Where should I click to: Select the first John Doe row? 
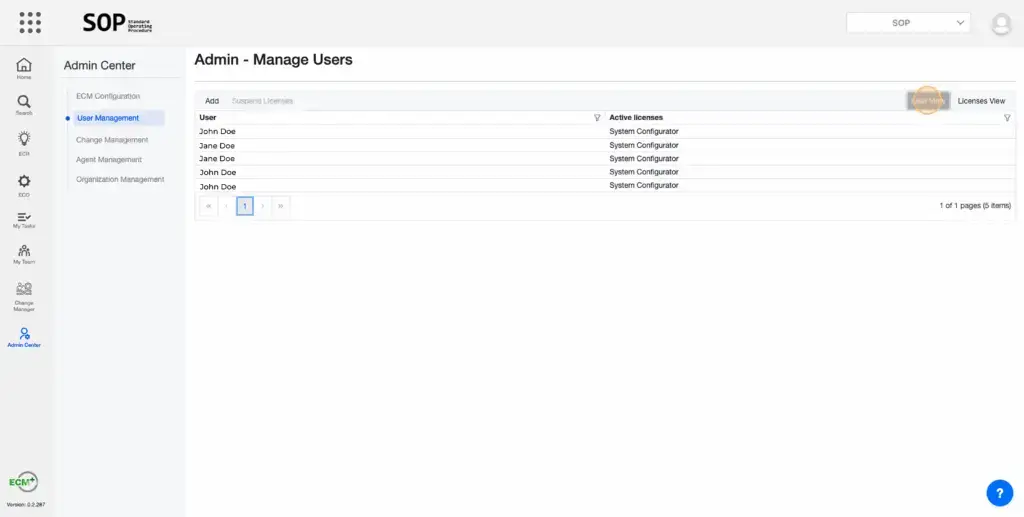point(218,131)
